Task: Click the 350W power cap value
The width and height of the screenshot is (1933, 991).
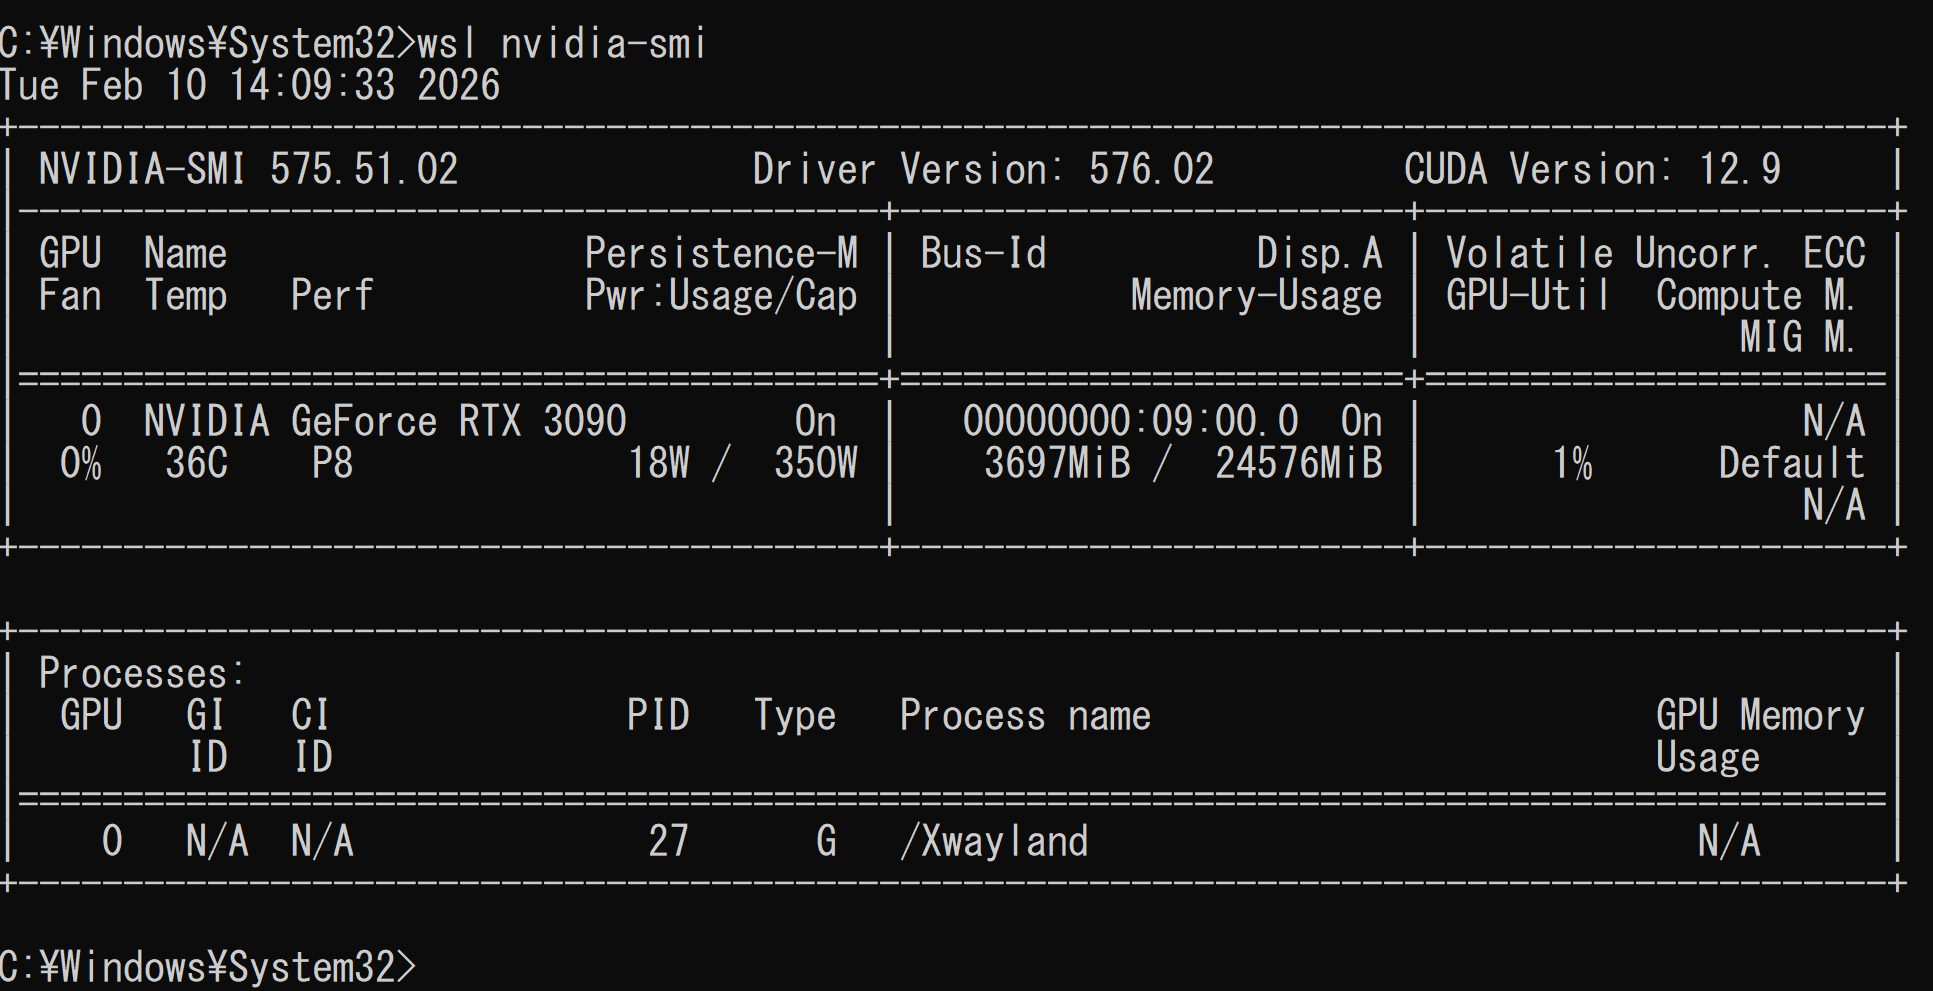Action: tap(815, 464)
